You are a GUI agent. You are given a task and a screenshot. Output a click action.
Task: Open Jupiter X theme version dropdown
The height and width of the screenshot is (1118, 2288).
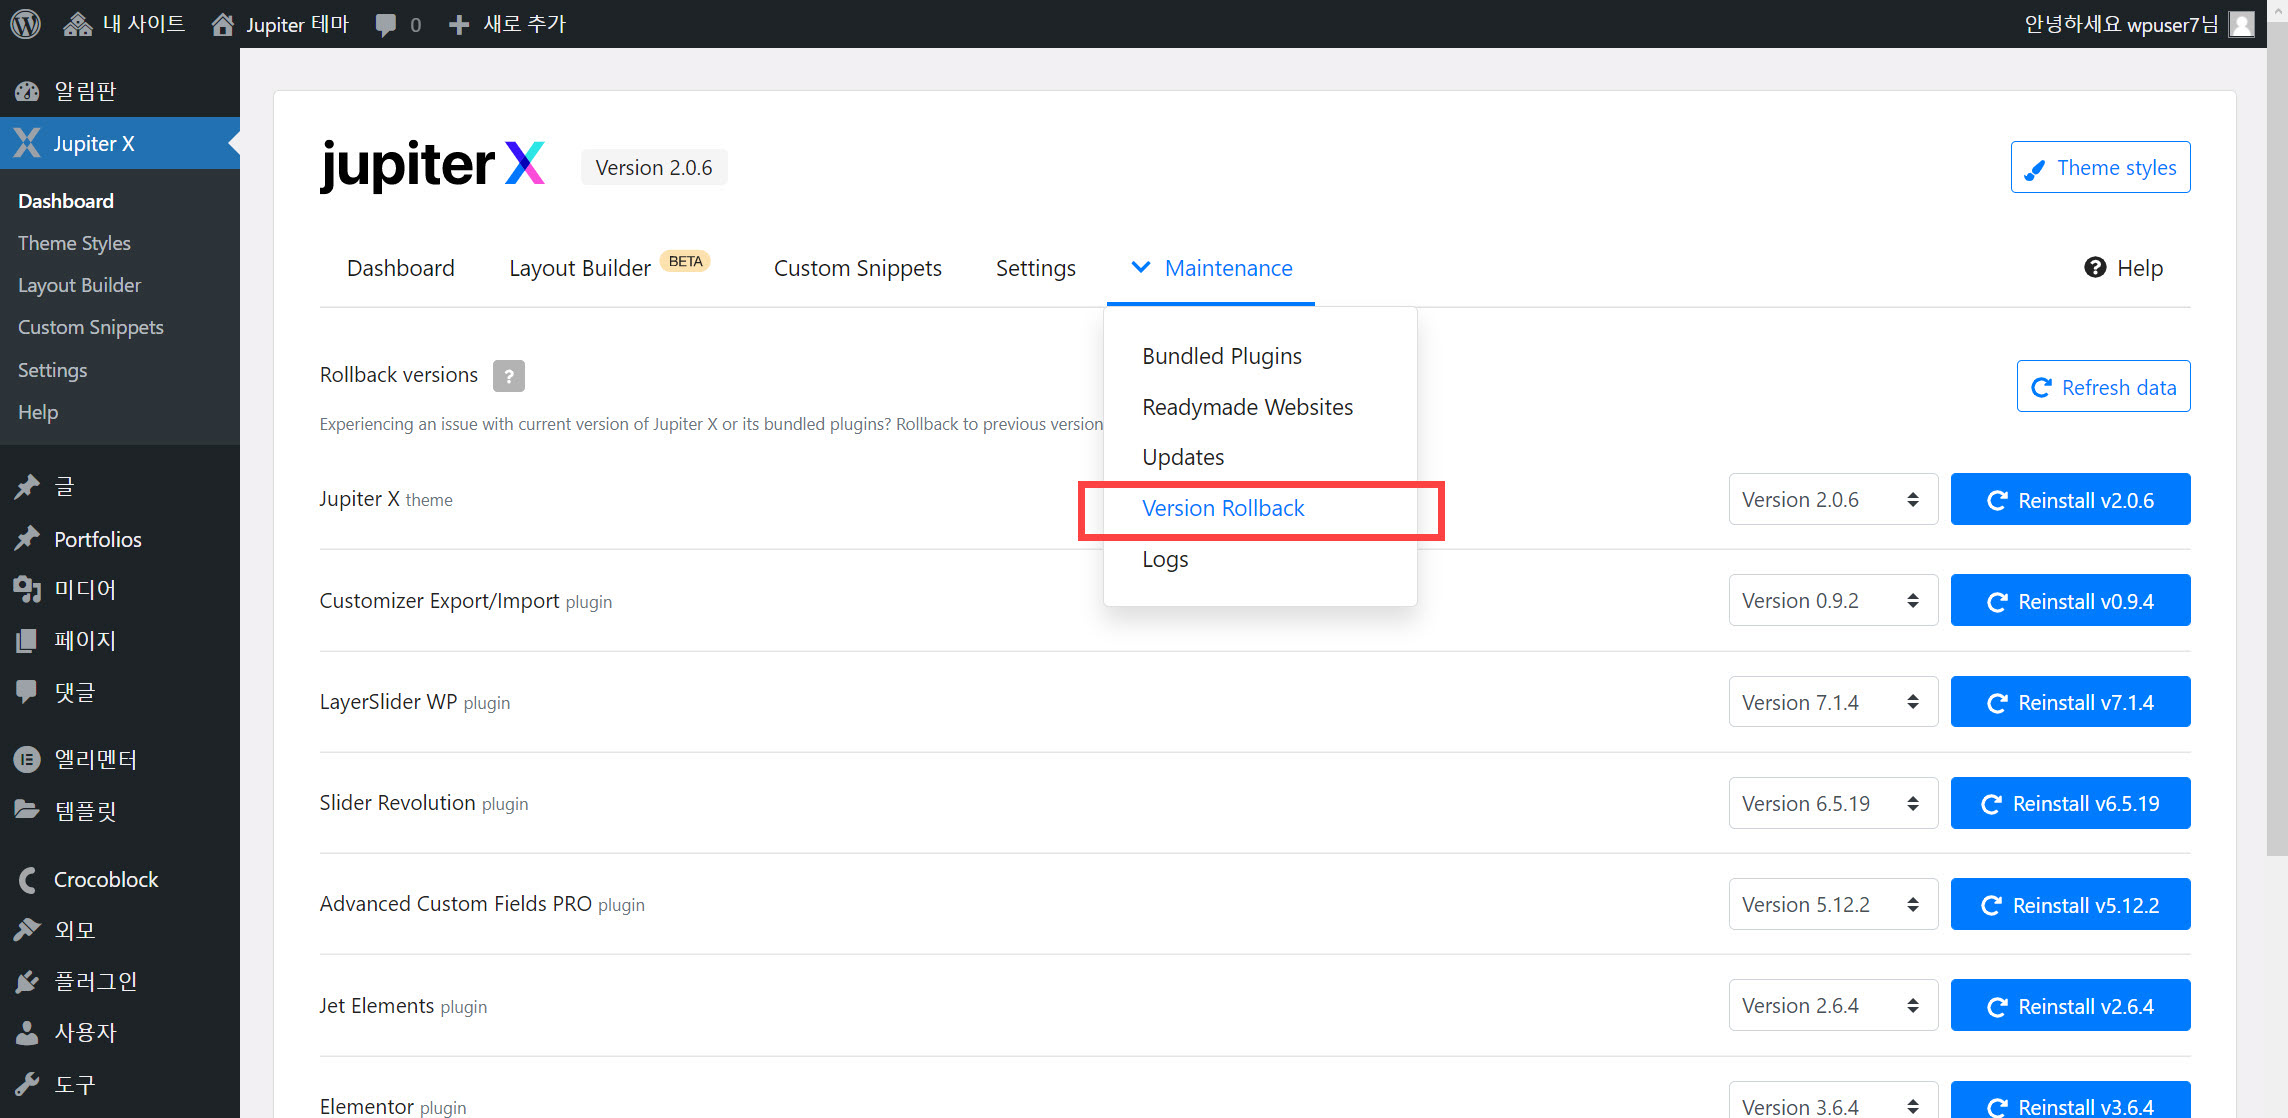pos(1832,500)
